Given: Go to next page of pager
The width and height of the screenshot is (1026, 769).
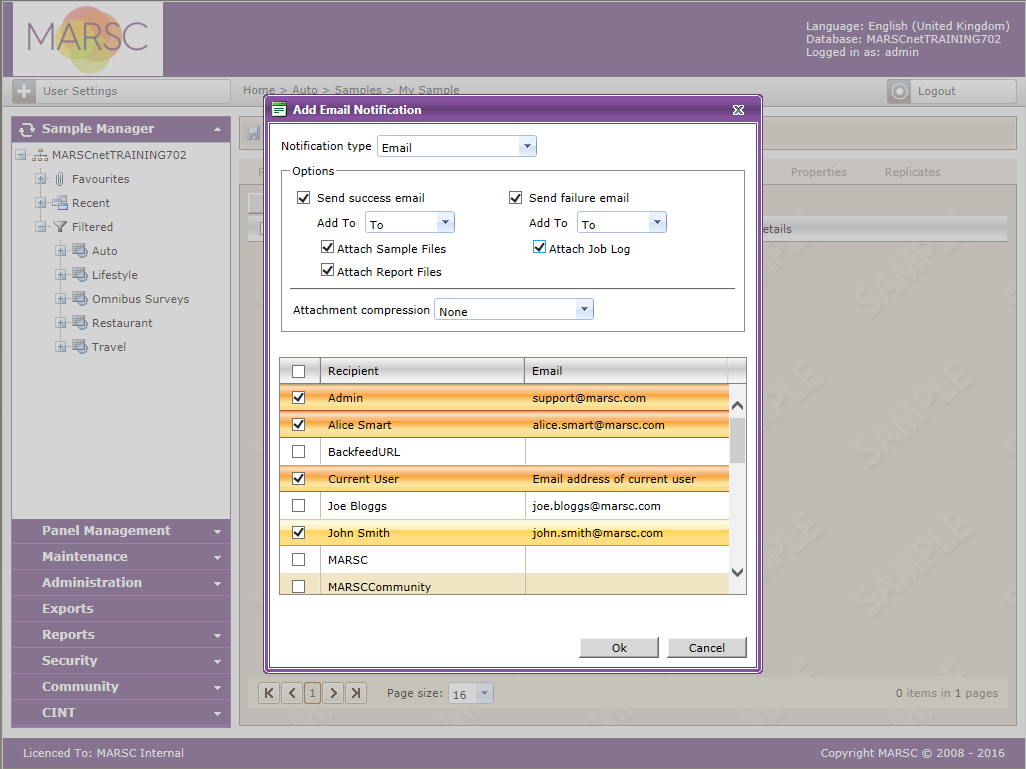Looking at the screenshot, I should pyautogui.click(x=334, y=693).
